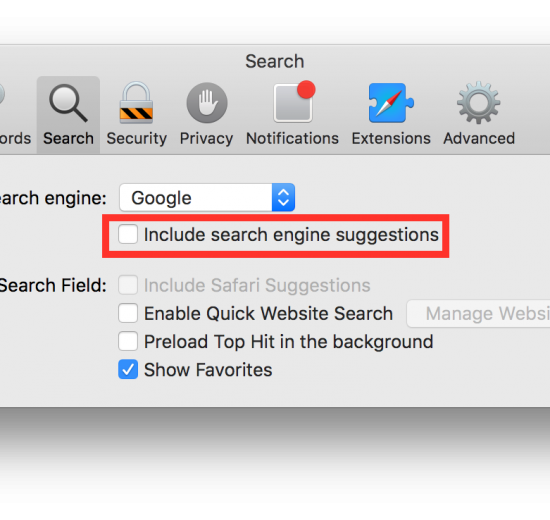The height and width of the screenshot is (520, 550).
Task: Uncheck the Show Favorites checkbox
Action: [128, 369]
